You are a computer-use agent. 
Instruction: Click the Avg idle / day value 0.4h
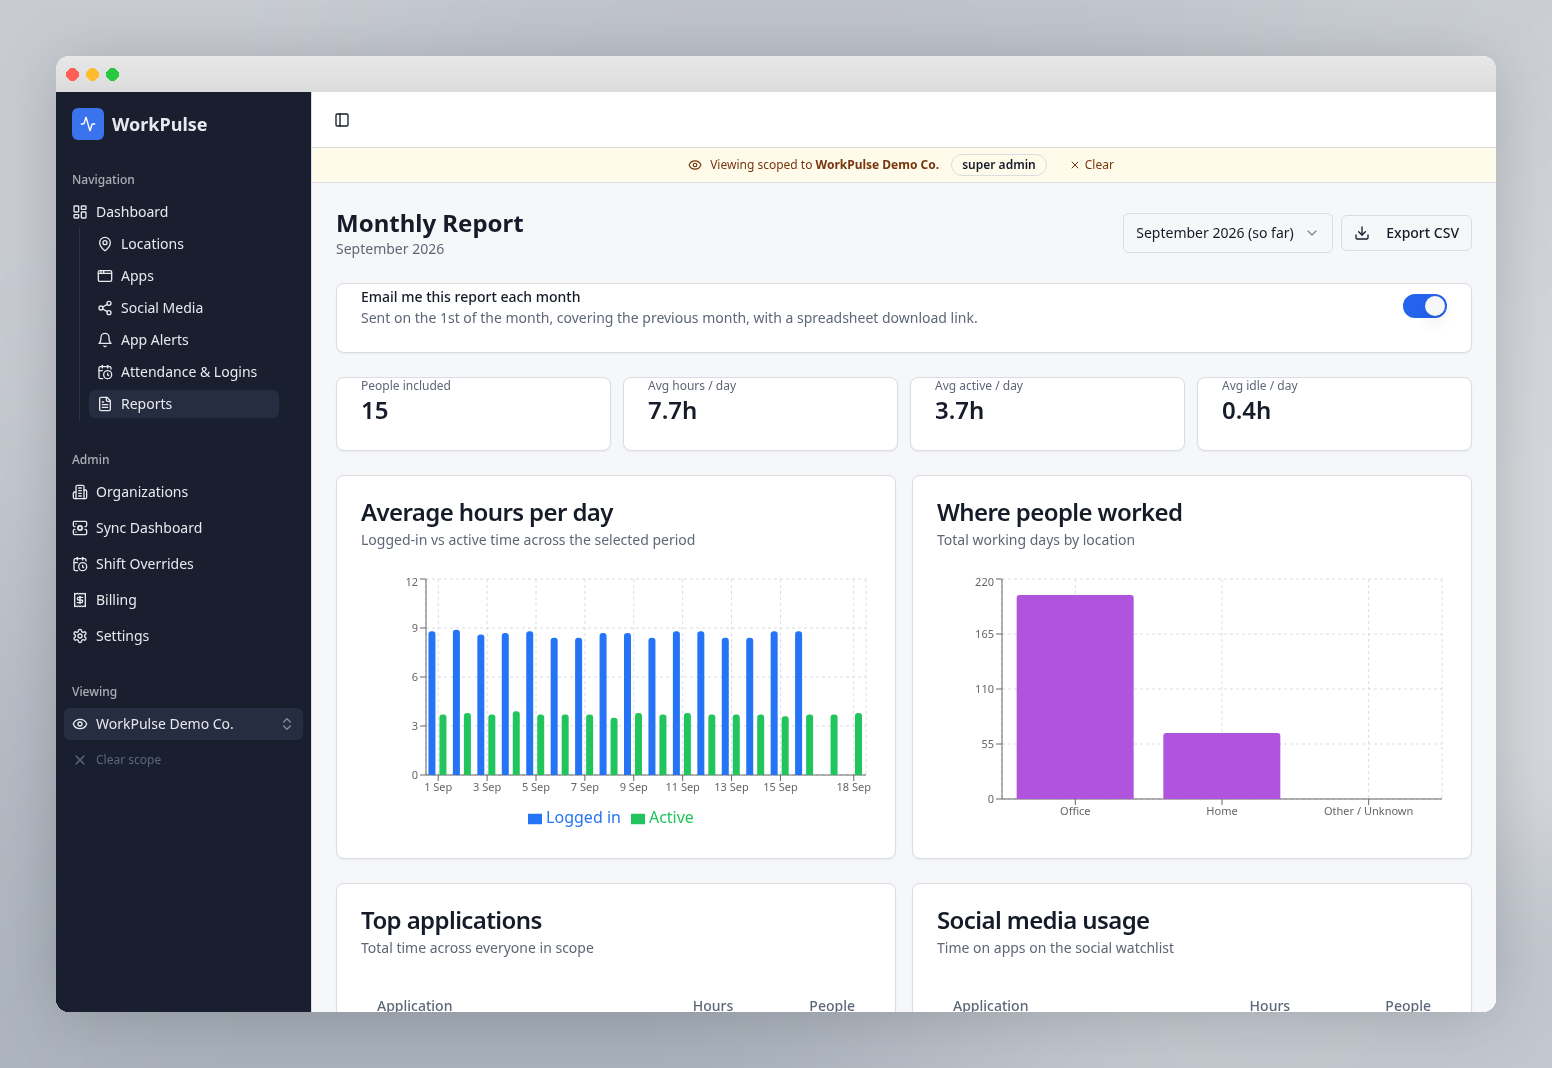[1246, 411]
